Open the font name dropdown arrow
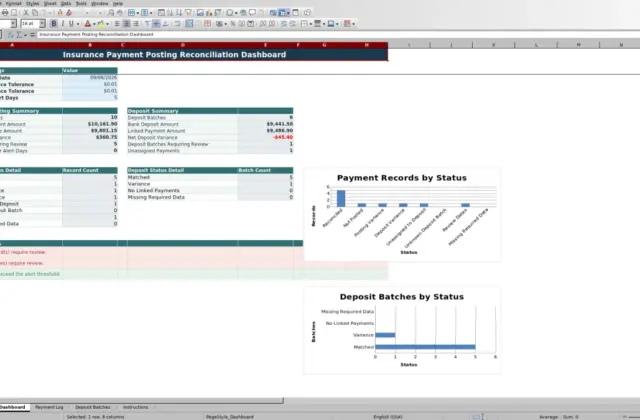Screen dimensions: 640x420 13,24
